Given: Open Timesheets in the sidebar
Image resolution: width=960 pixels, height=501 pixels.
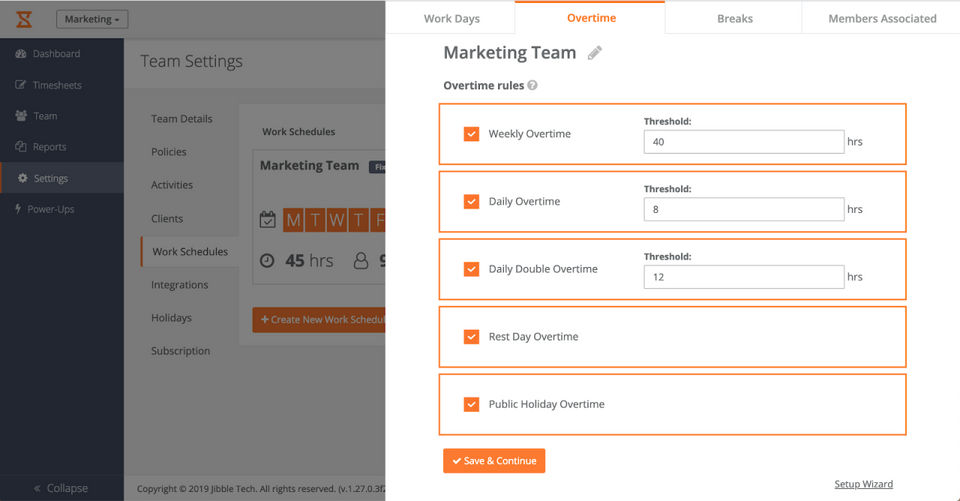Looking at the screenshot, I should [56, 85].
